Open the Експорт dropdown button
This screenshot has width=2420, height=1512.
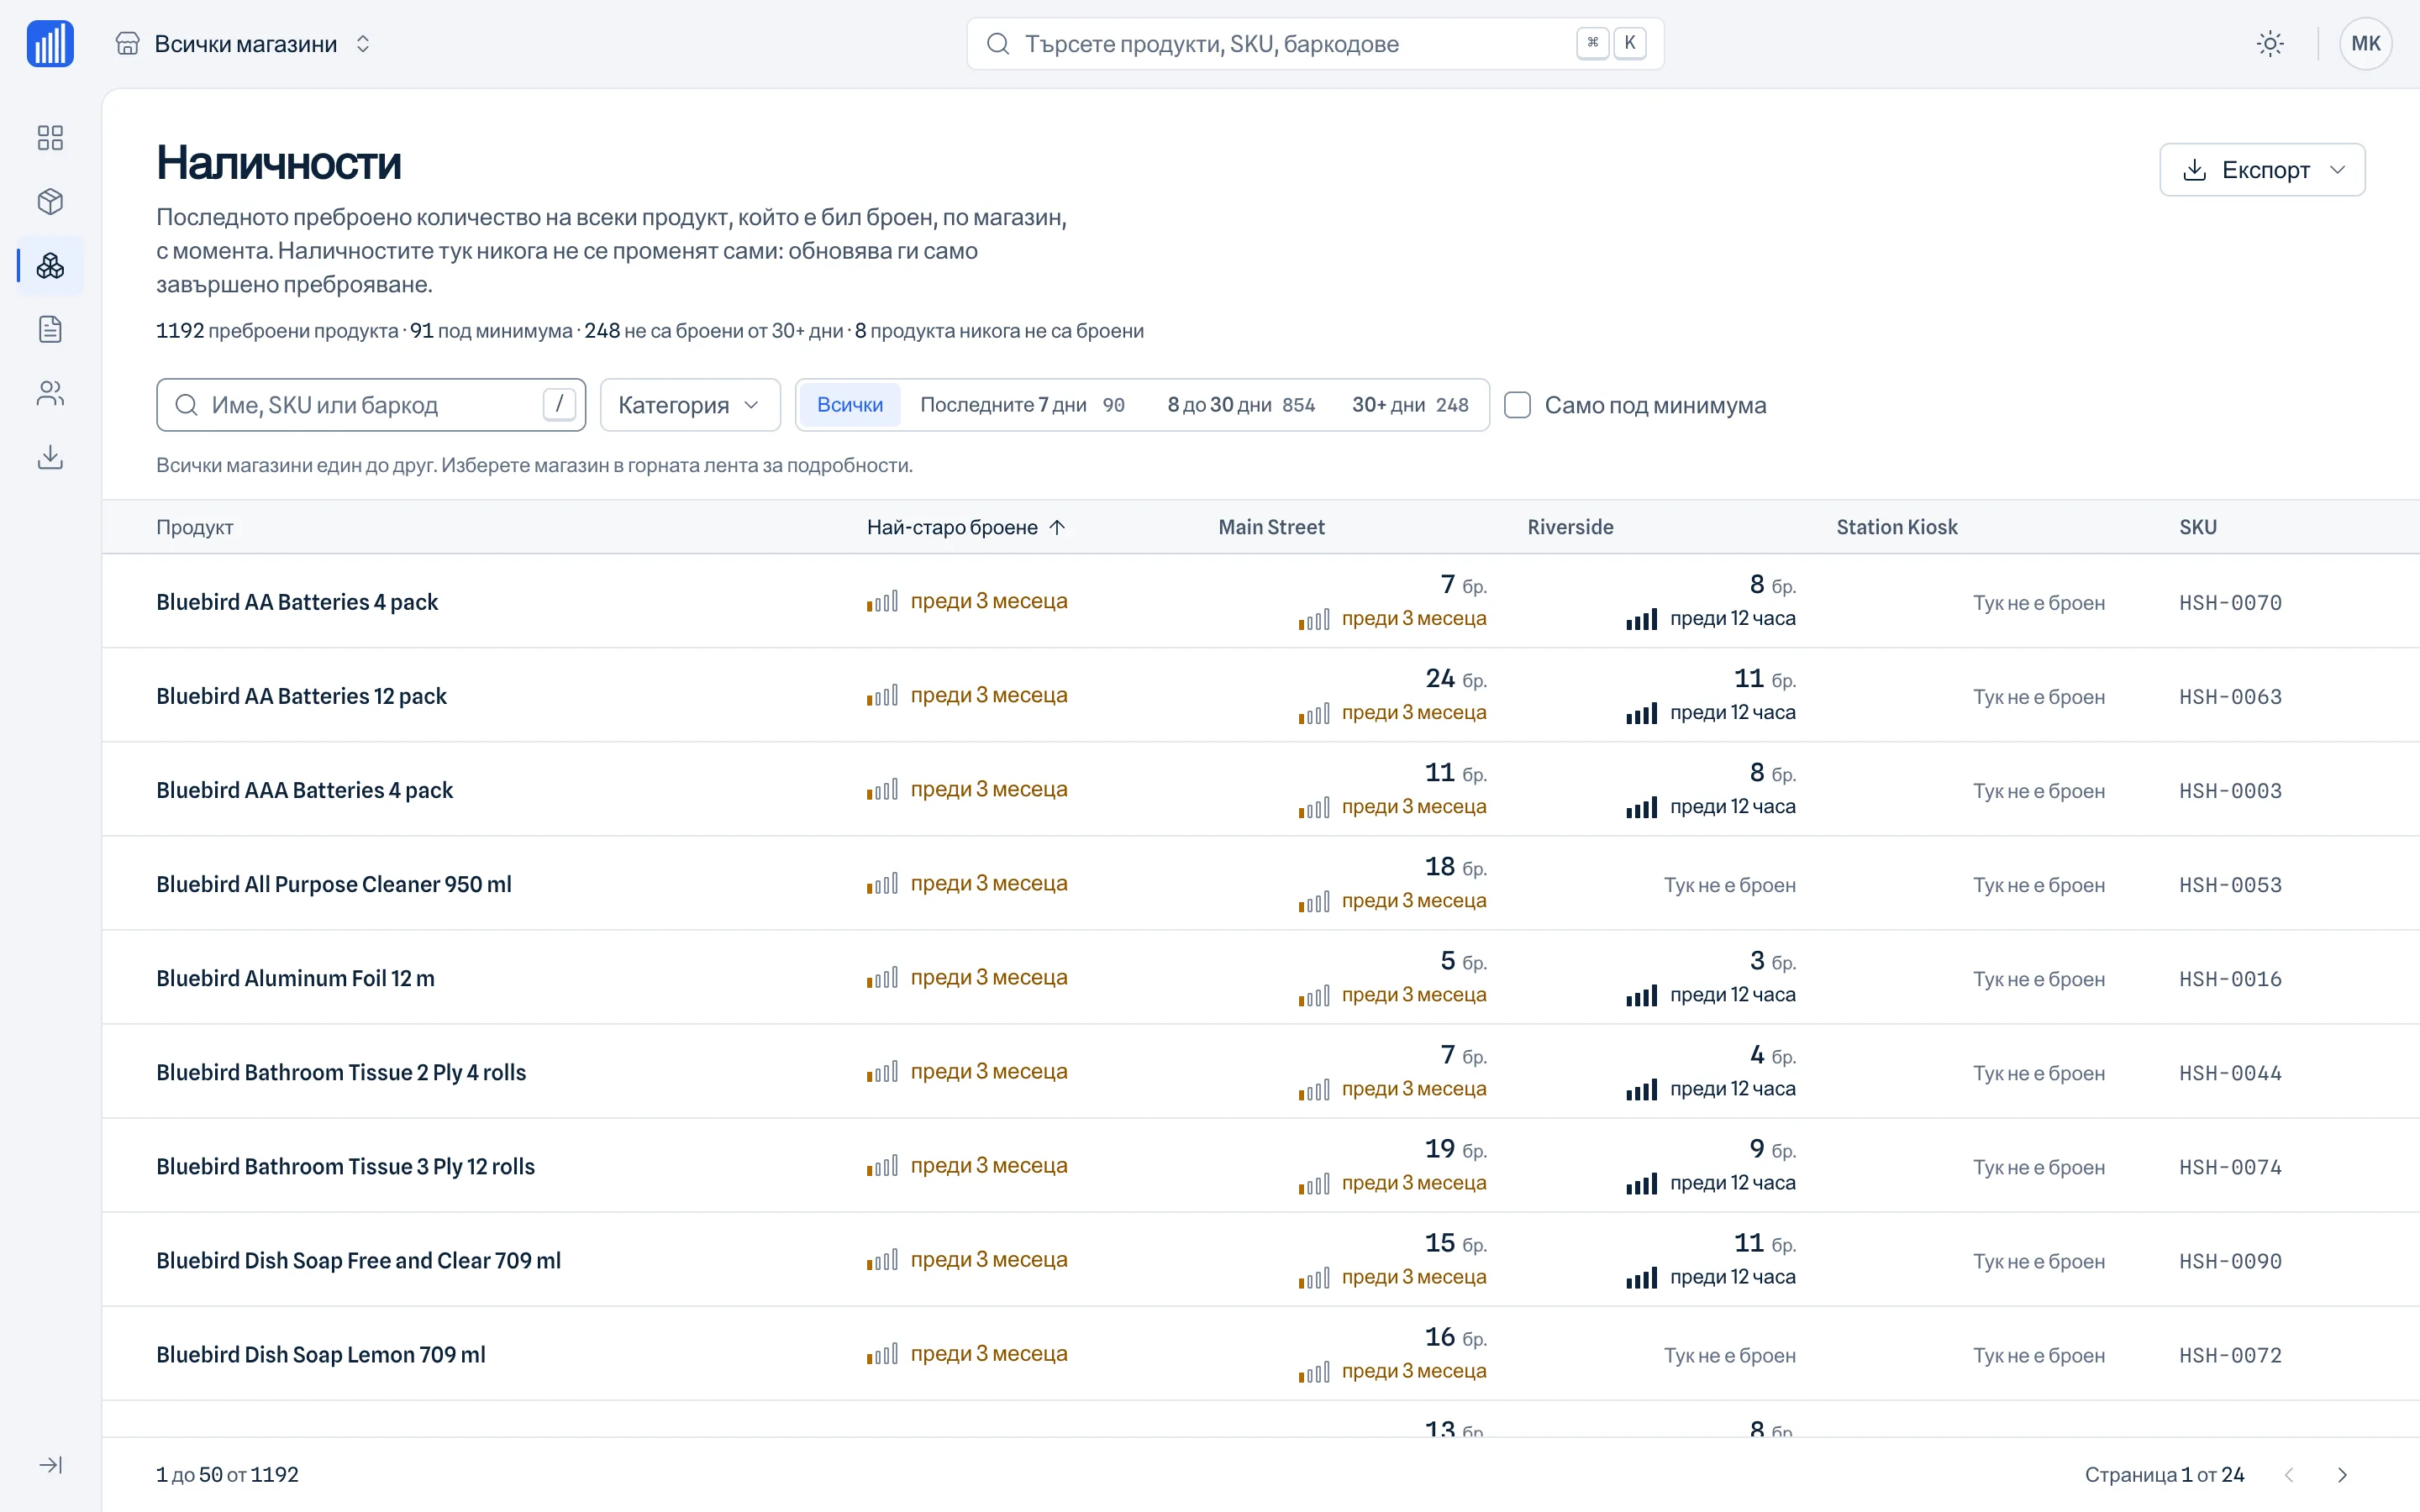point(2262,170)
